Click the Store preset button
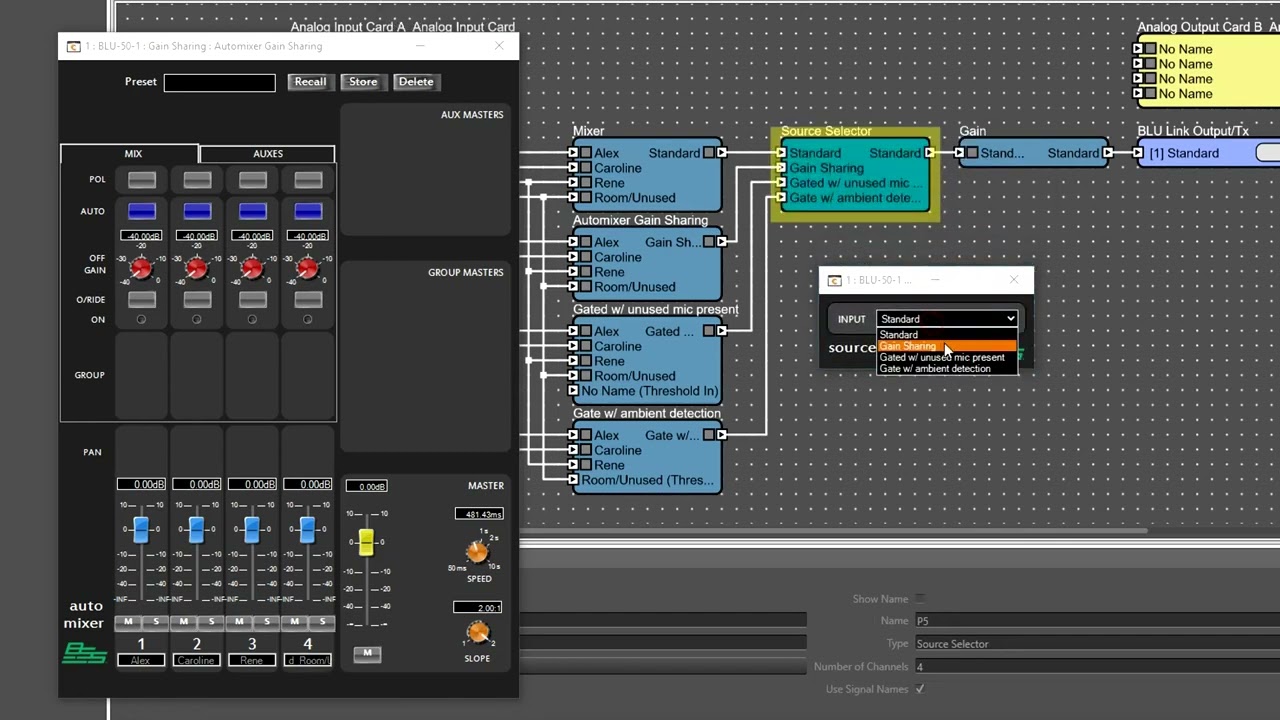This screenshot has height=720, width=1280. coord(363,82)
